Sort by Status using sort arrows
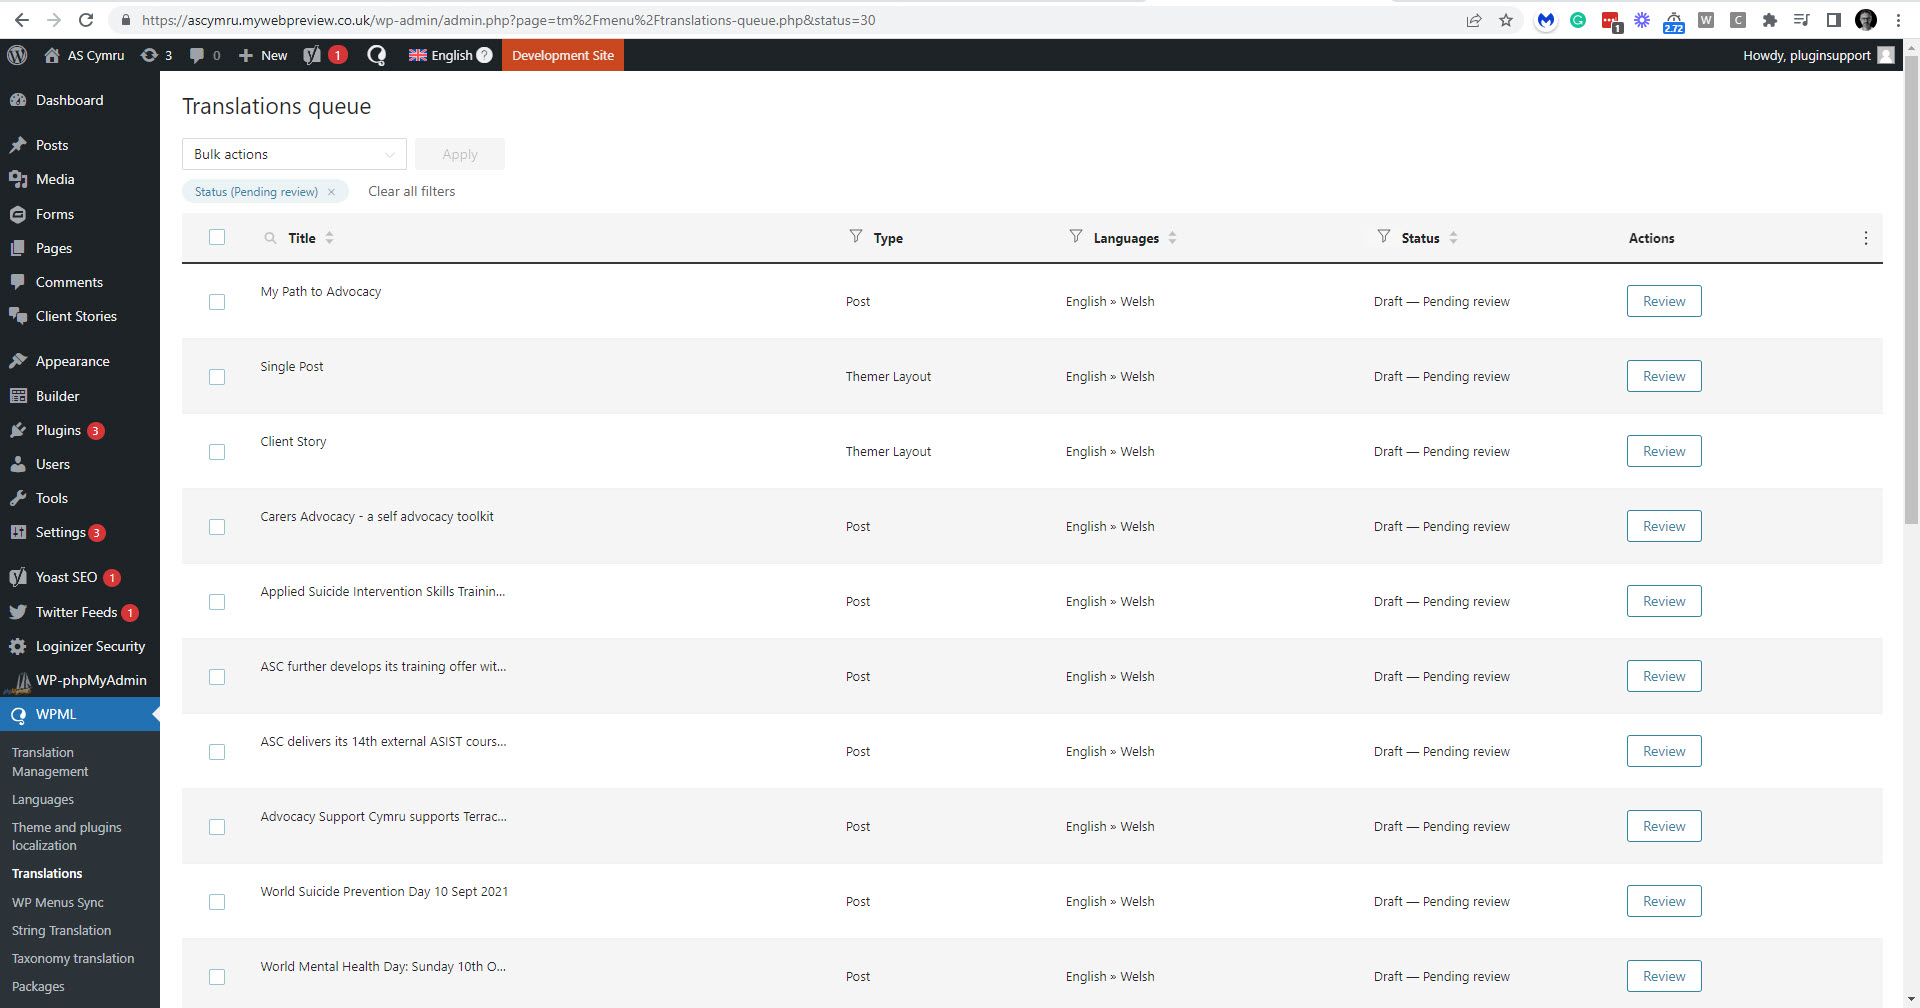 pos(1454,238)
